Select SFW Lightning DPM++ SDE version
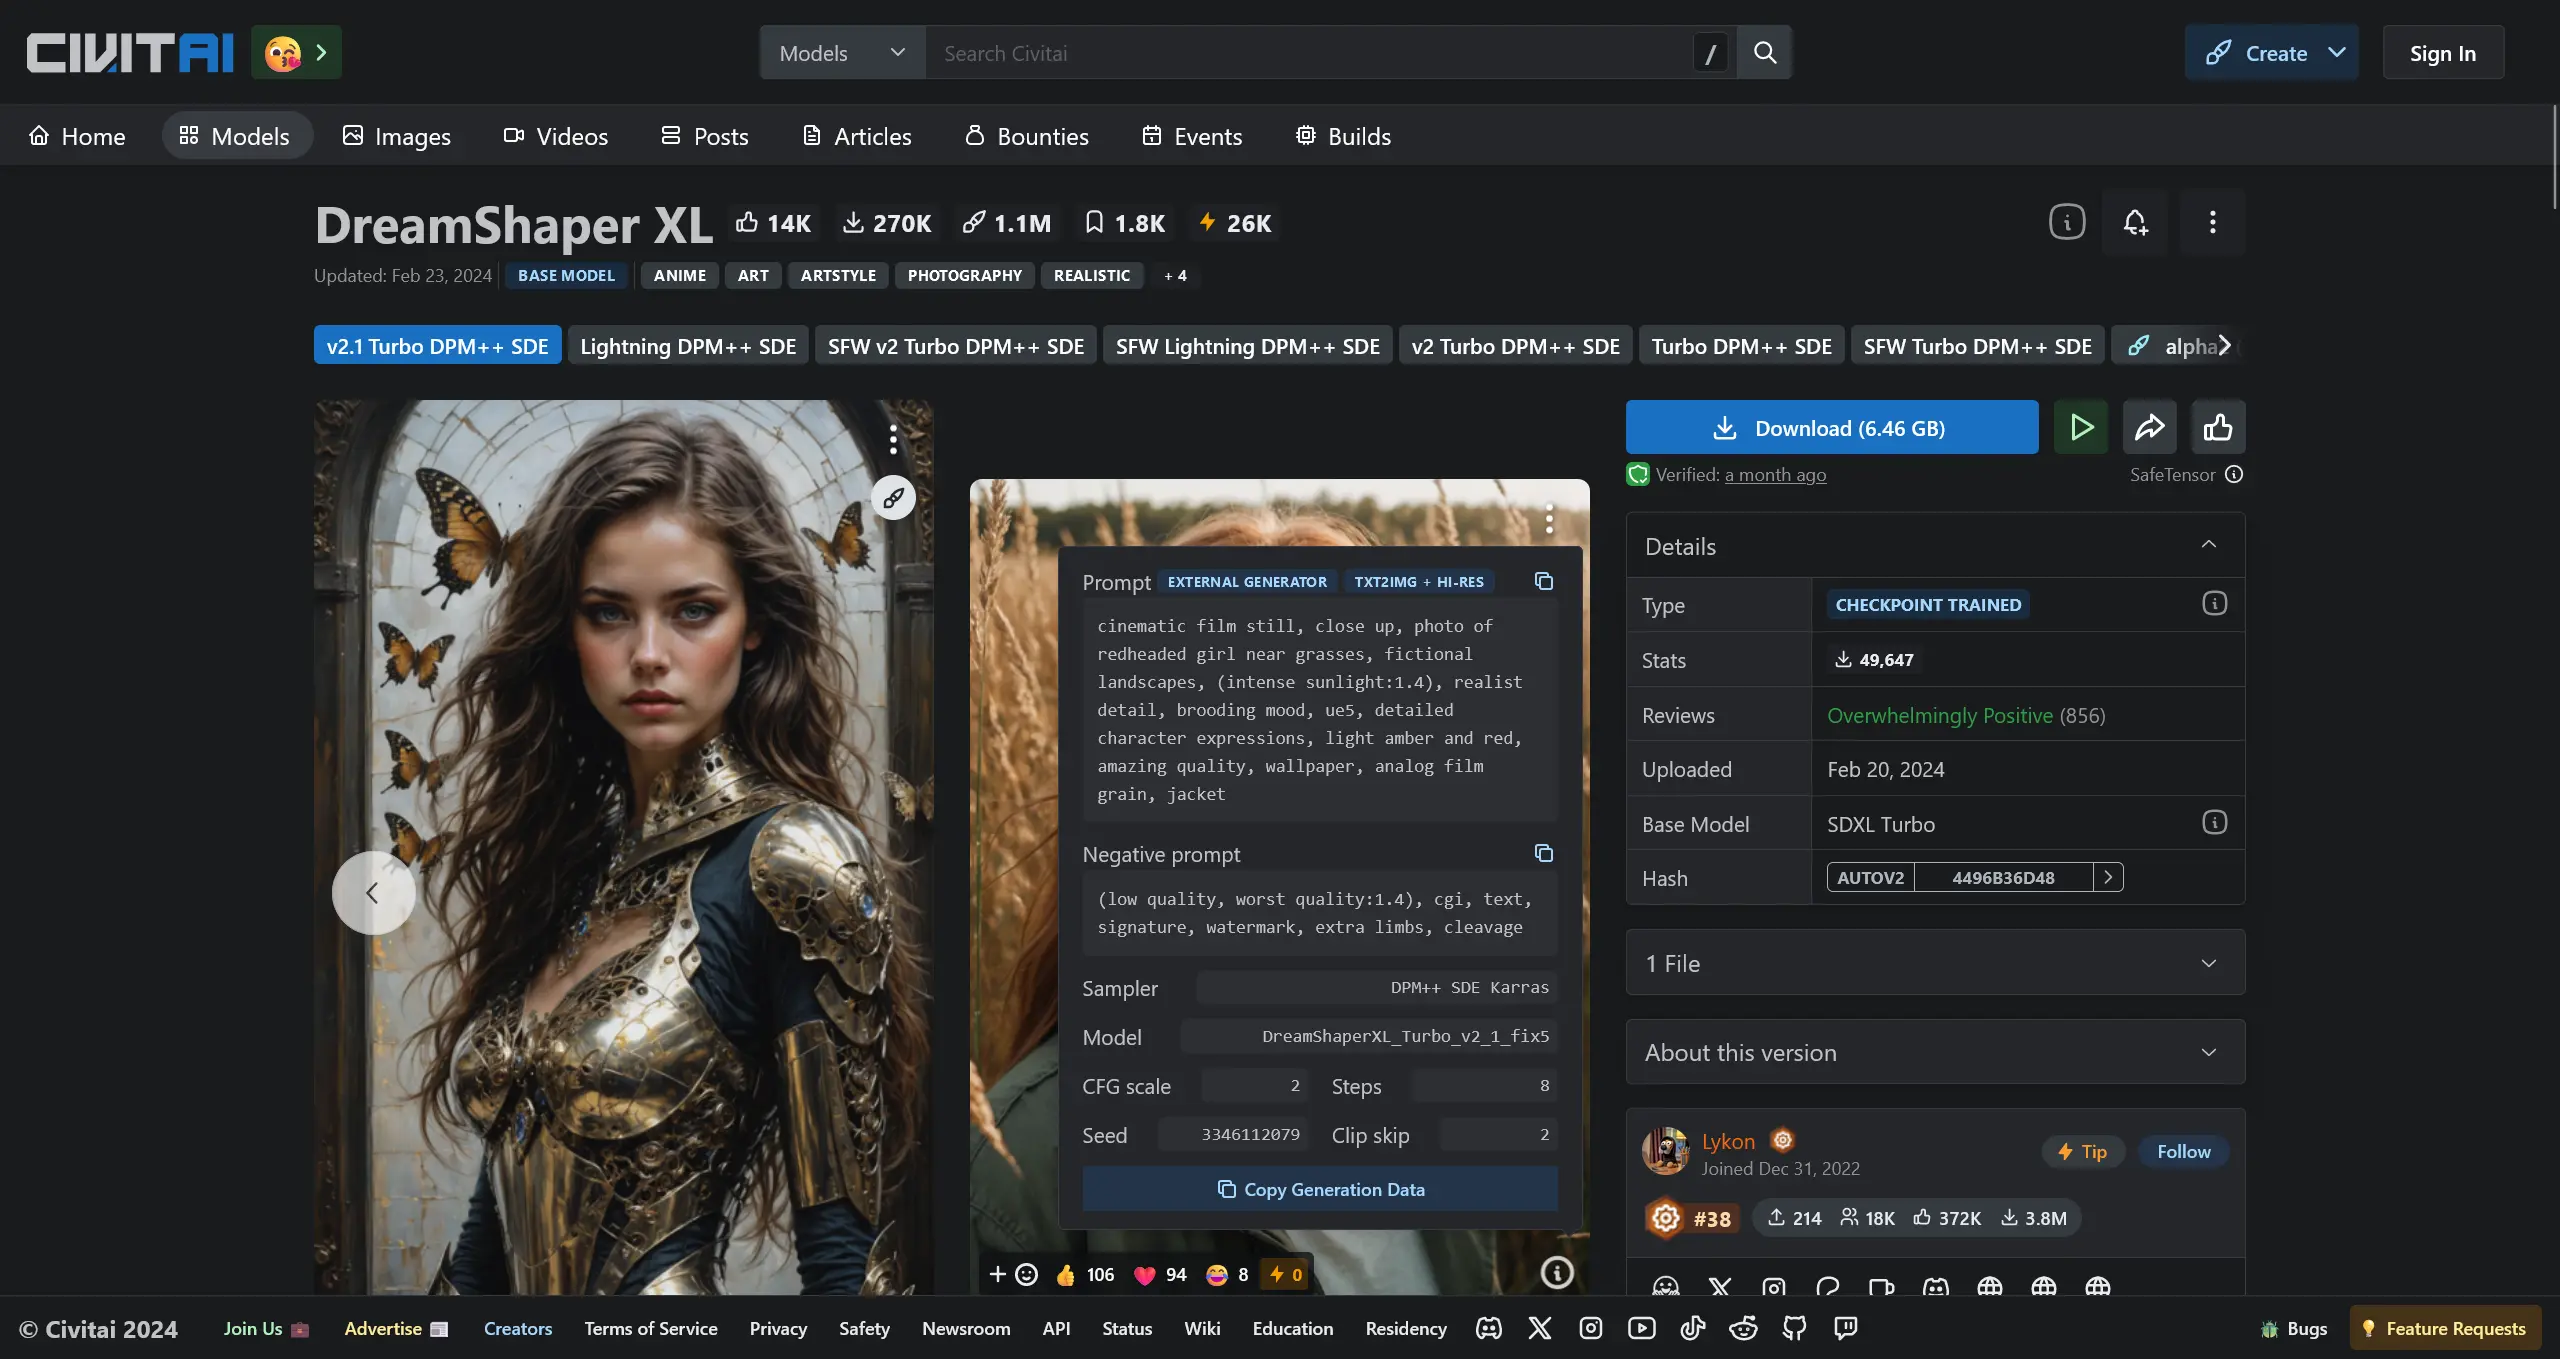Screen dimensions: 2560x1359 click(x=1247, y=346)
